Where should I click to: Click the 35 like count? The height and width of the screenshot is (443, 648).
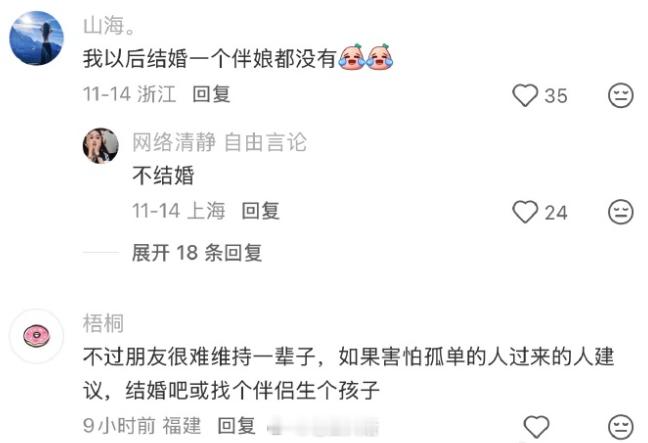(x=555, y=96)
